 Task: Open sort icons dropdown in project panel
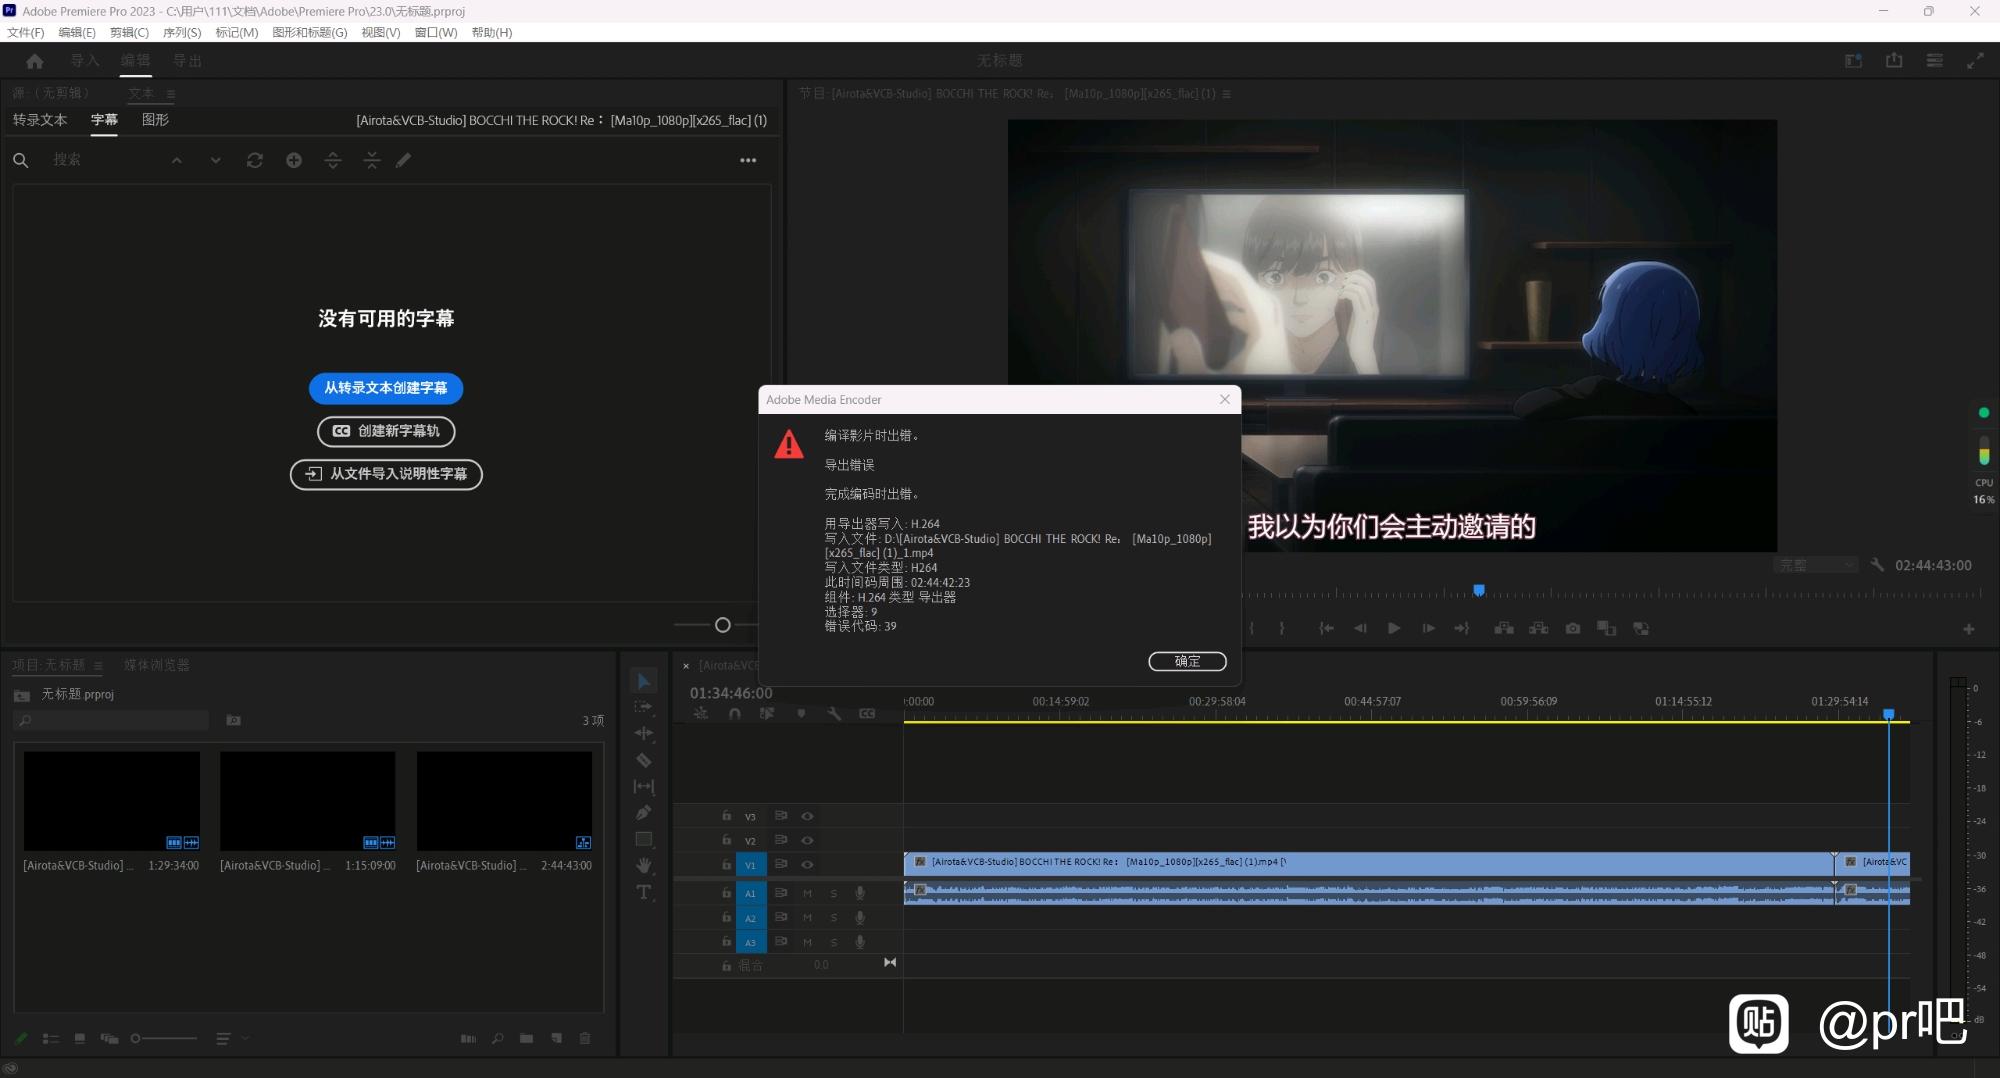230,1038
